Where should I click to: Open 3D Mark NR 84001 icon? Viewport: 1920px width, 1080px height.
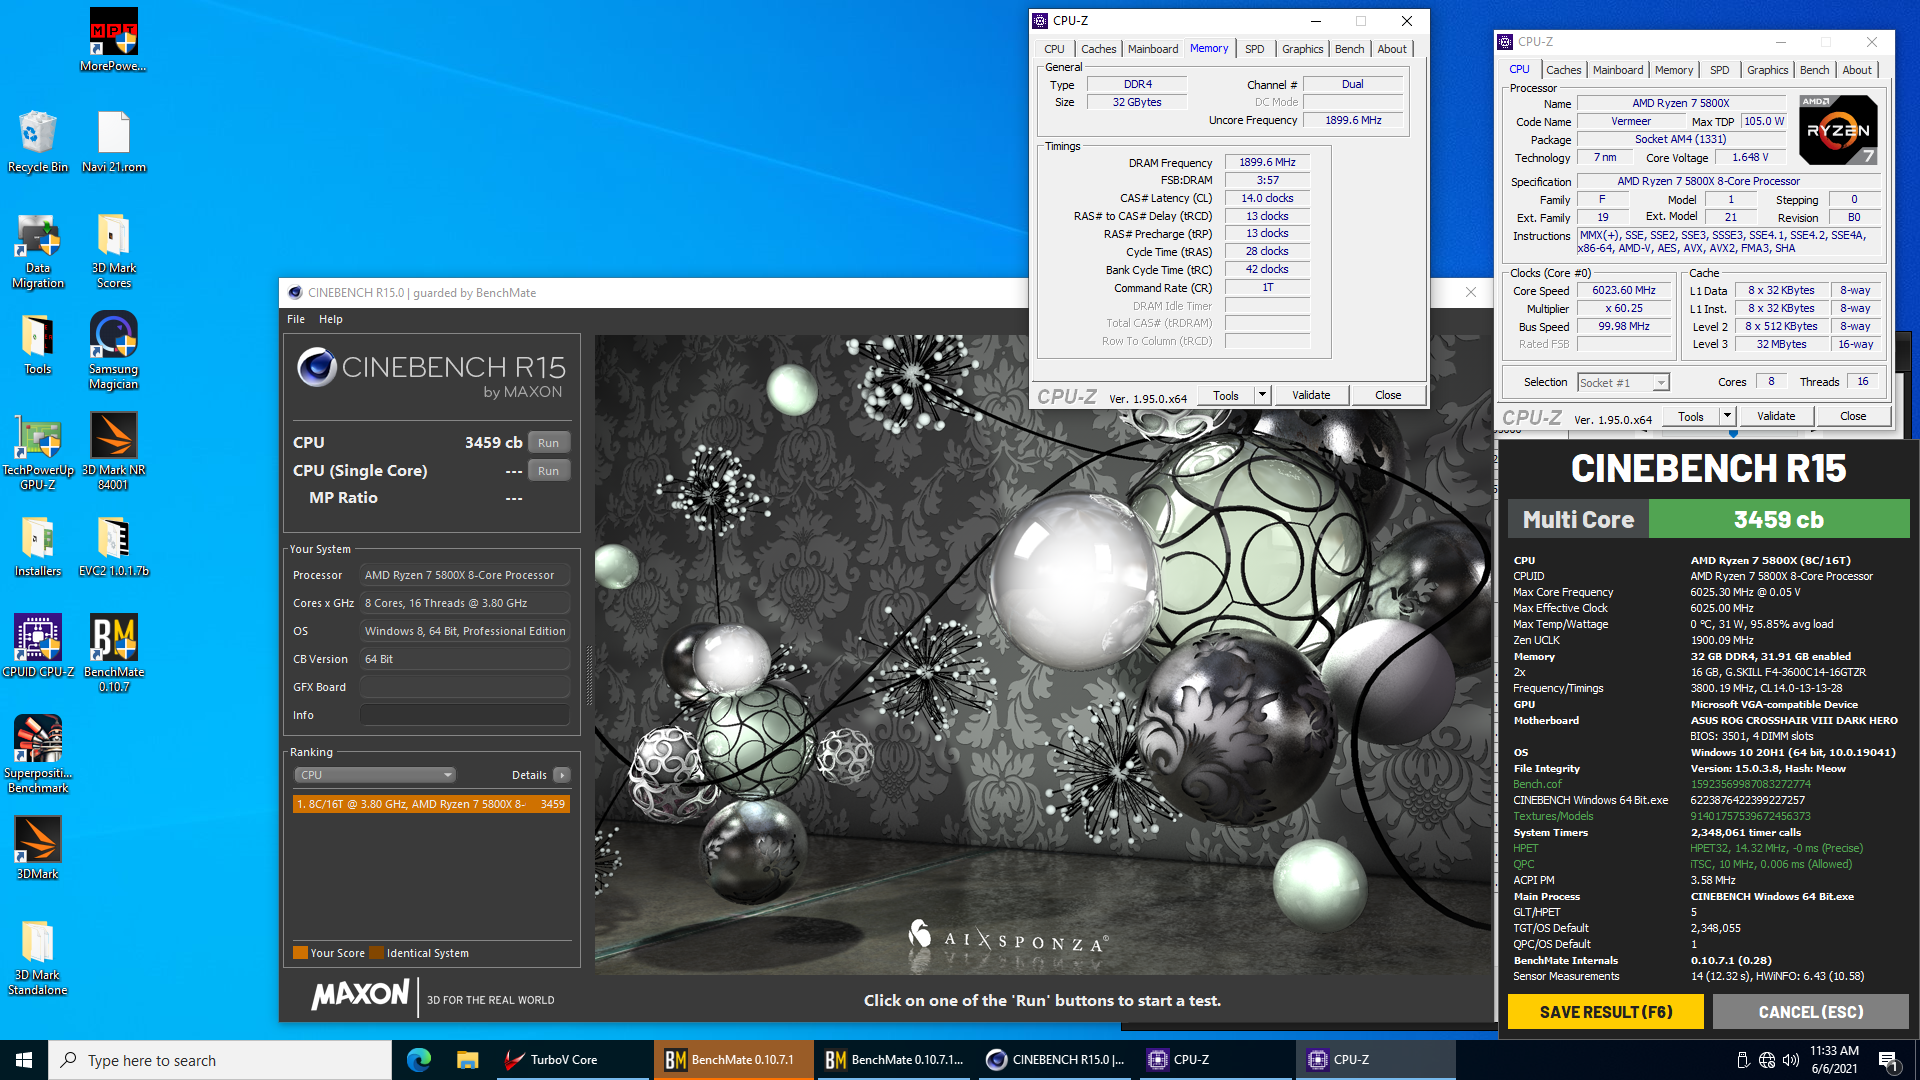point(113,451)
